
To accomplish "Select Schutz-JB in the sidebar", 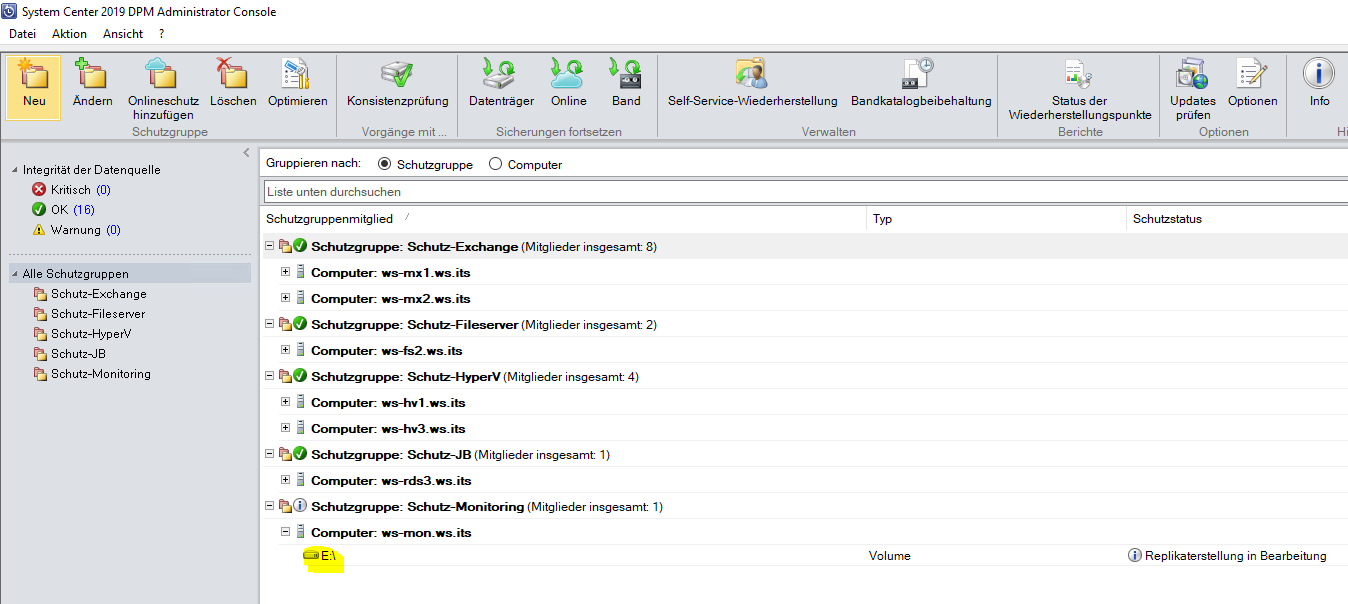I will click(x=78, y=354).
